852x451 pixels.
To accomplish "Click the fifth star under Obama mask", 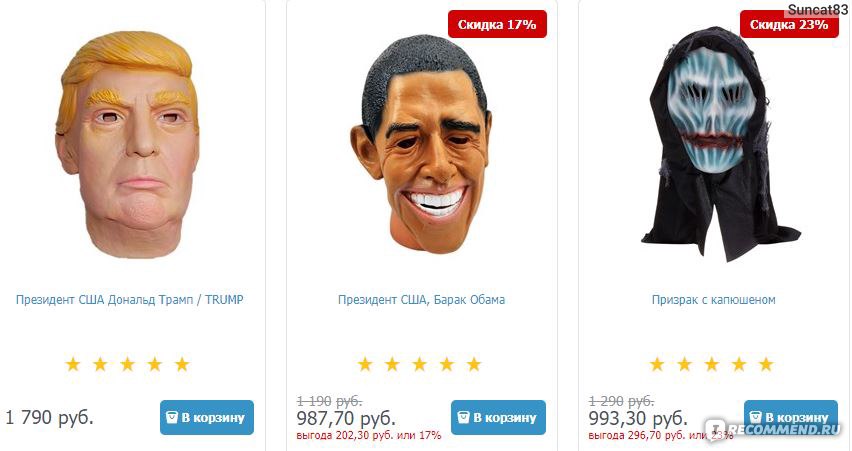I will click(x=474, y=364).
